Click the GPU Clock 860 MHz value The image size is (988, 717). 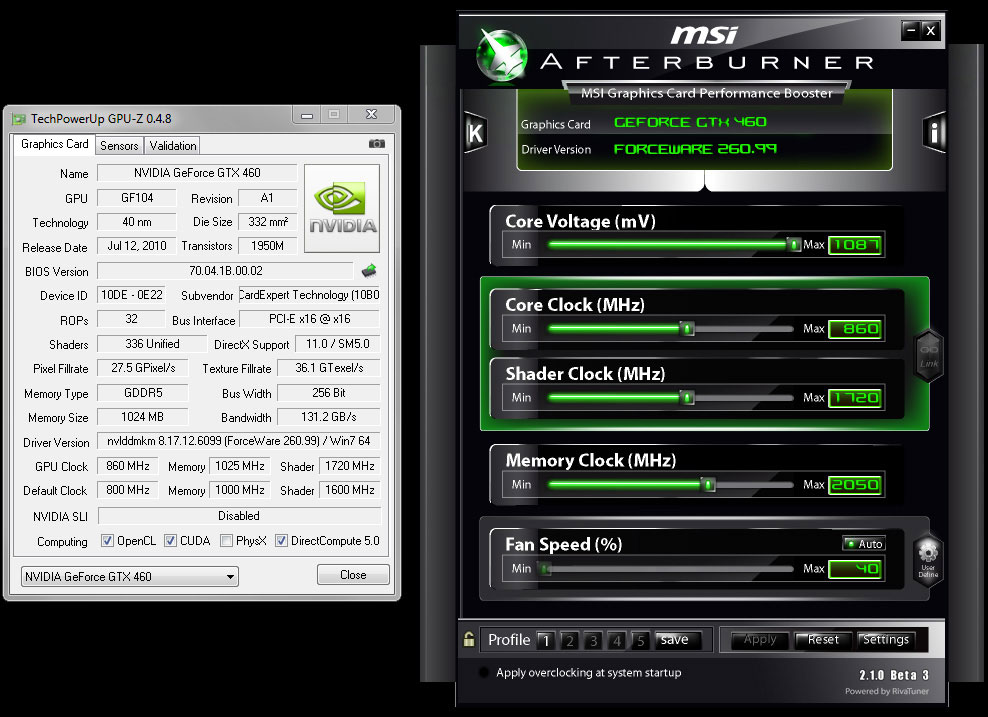coord(128,466)
